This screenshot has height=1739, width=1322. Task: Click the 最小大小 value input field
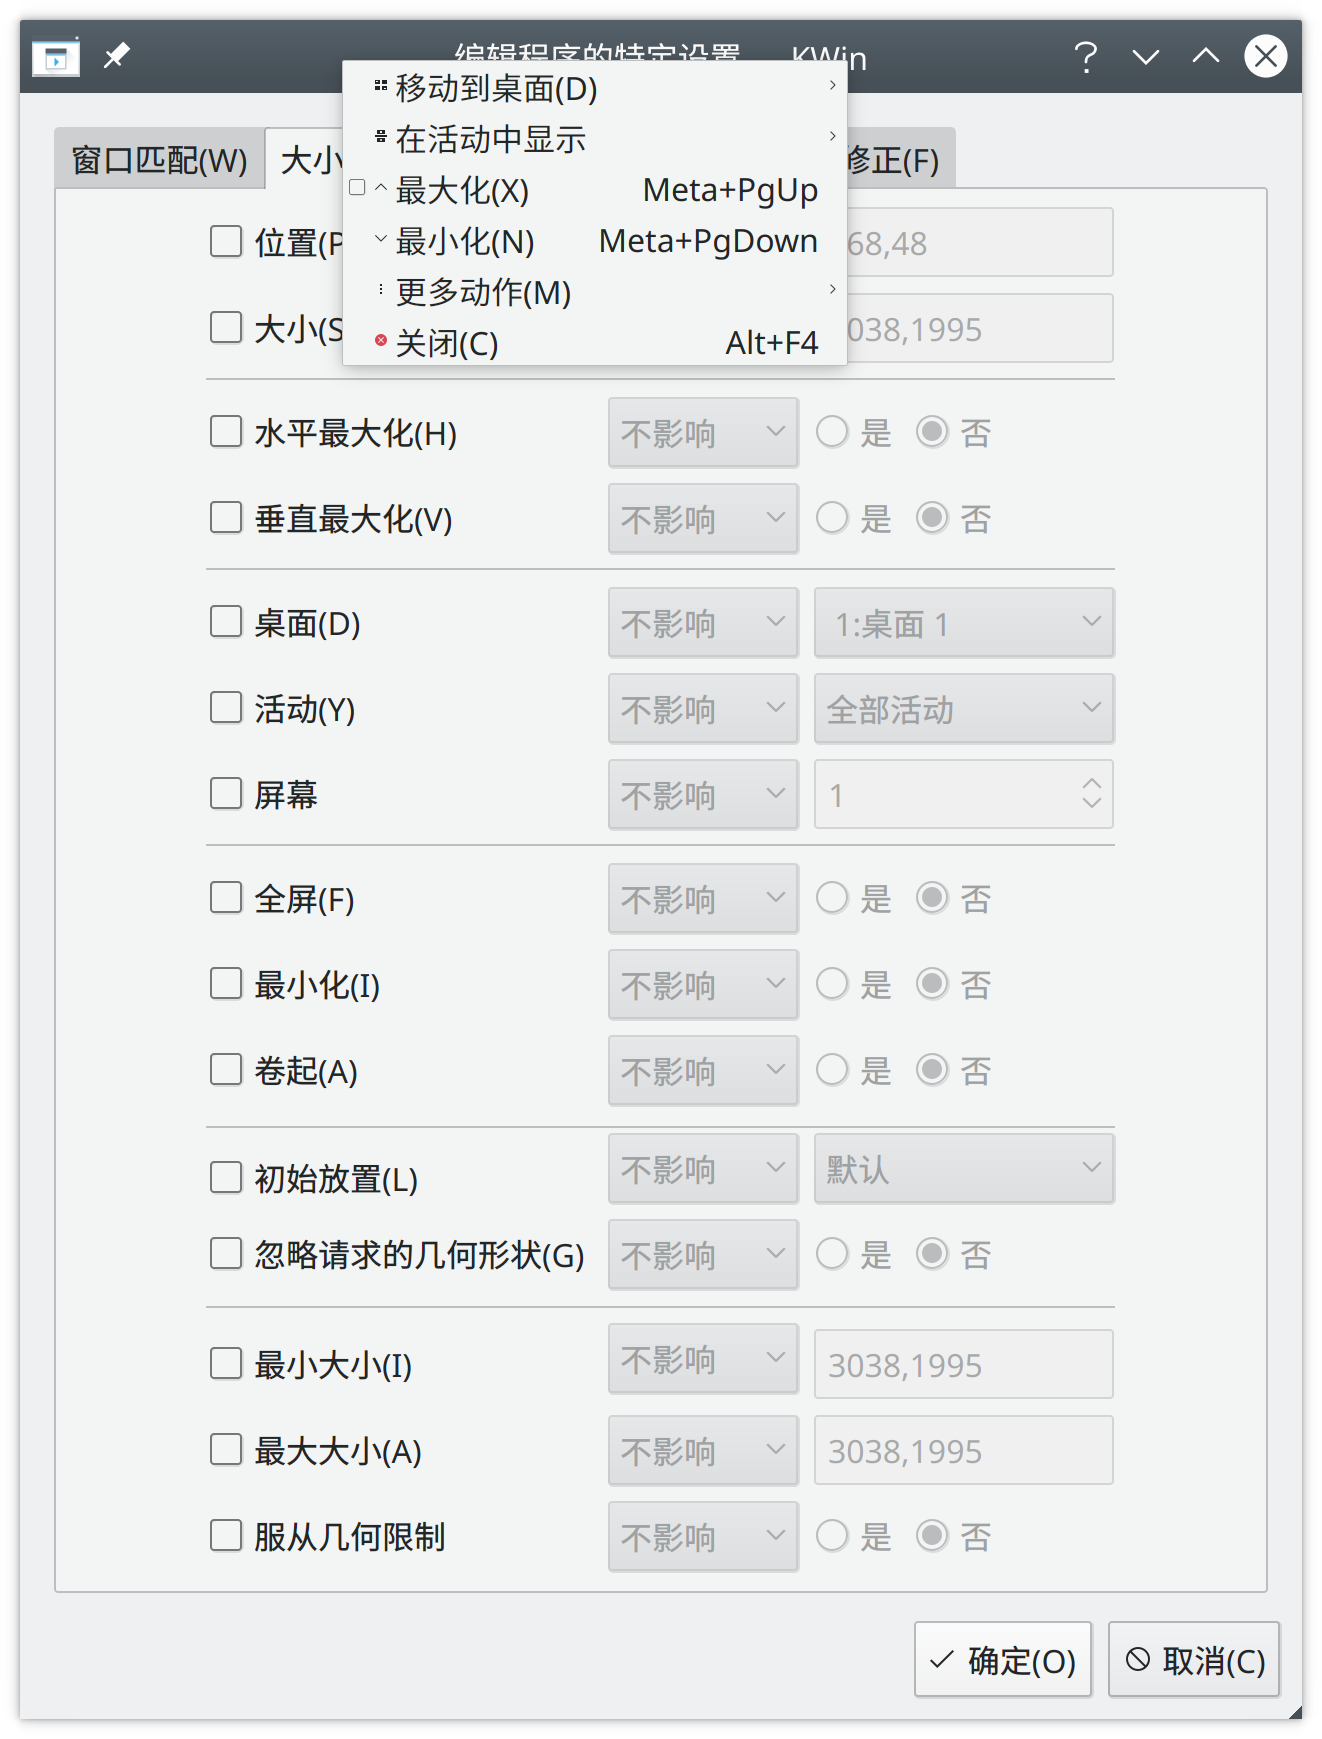(964, 1364)
